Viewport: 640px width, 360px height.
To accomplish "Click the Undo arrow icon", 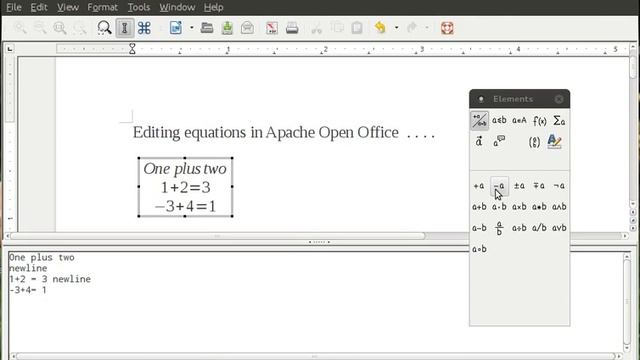I will (x=380, y=28).
